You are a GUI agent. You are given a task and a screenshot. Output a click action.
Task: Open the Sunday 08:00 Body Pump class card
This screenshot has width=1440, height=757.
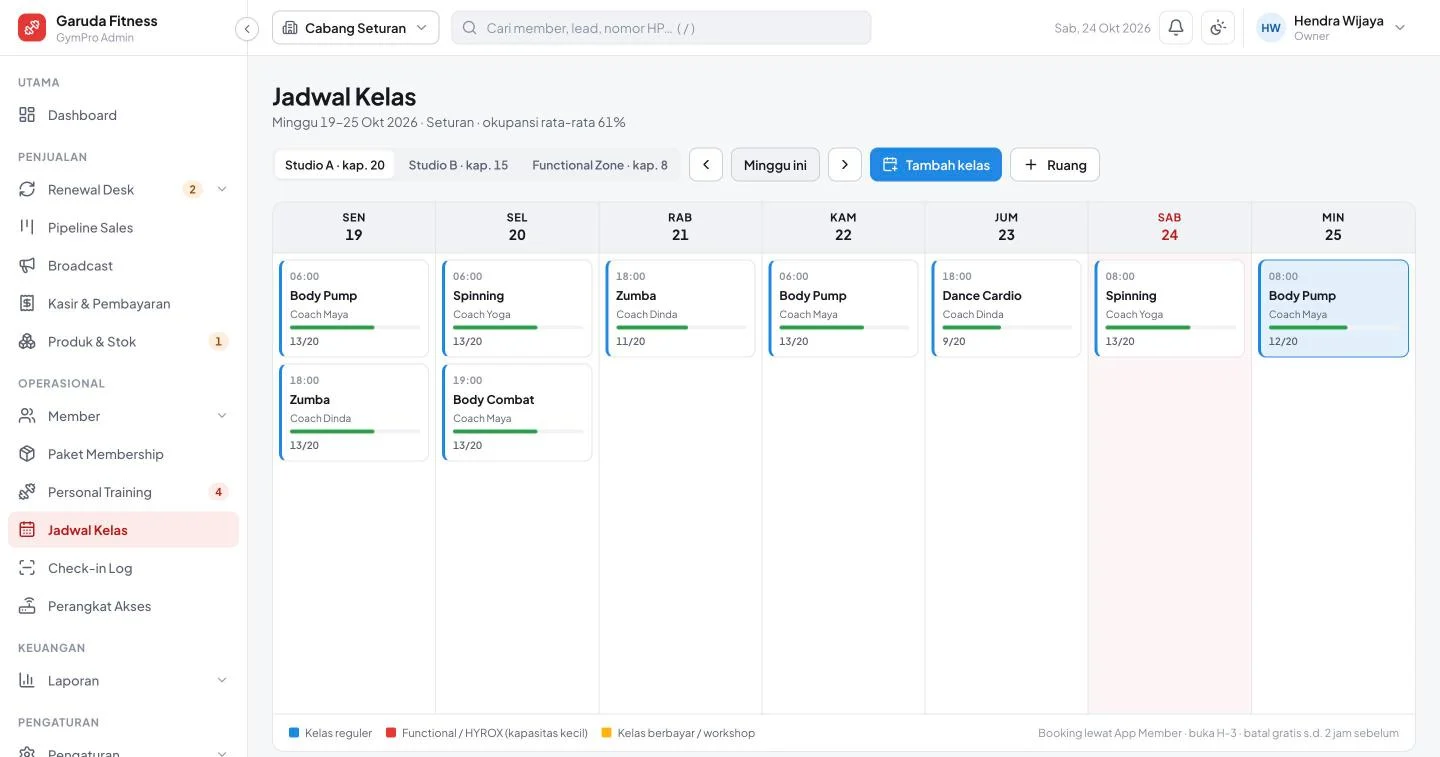pyautogui.click(x=1333, y=308)
